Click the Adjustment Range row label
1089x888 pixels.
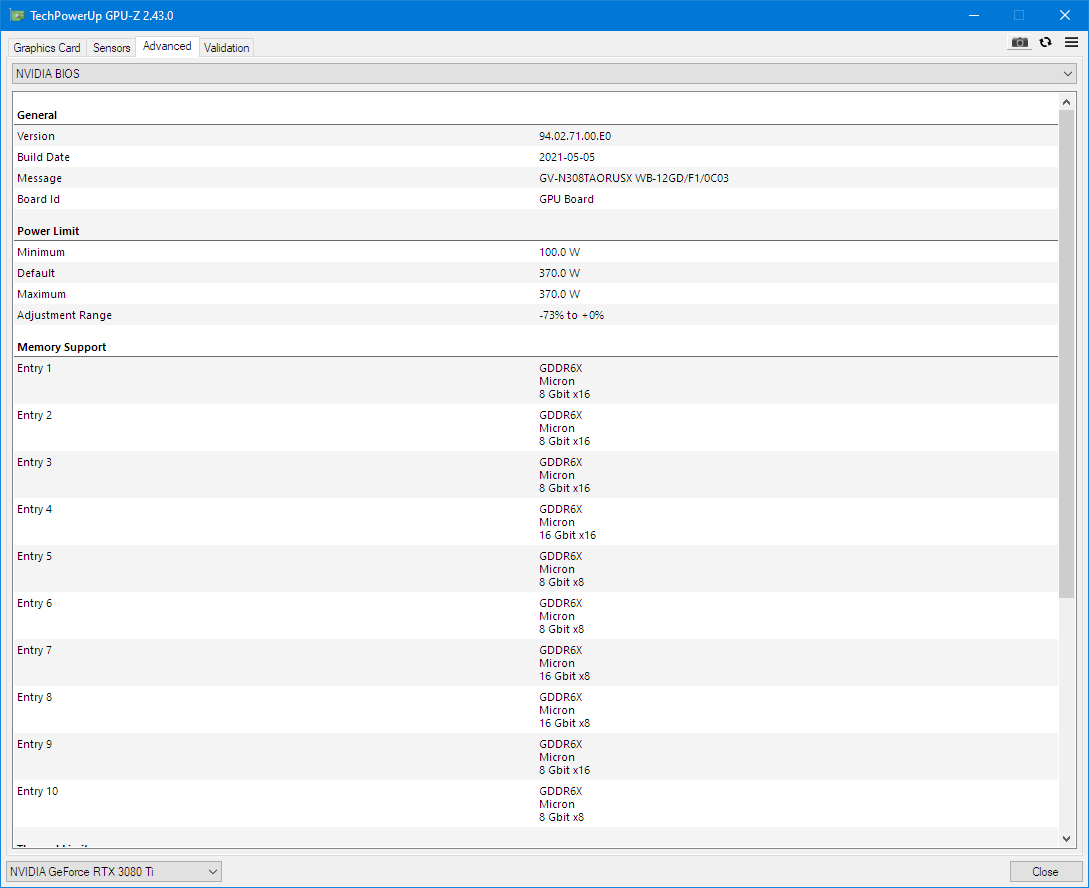[65, 315]
